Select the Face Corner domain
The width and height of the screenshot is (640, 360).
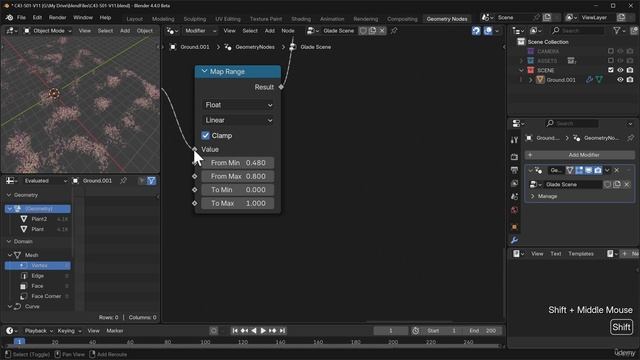pyautogui.click(x=46, y=296)
